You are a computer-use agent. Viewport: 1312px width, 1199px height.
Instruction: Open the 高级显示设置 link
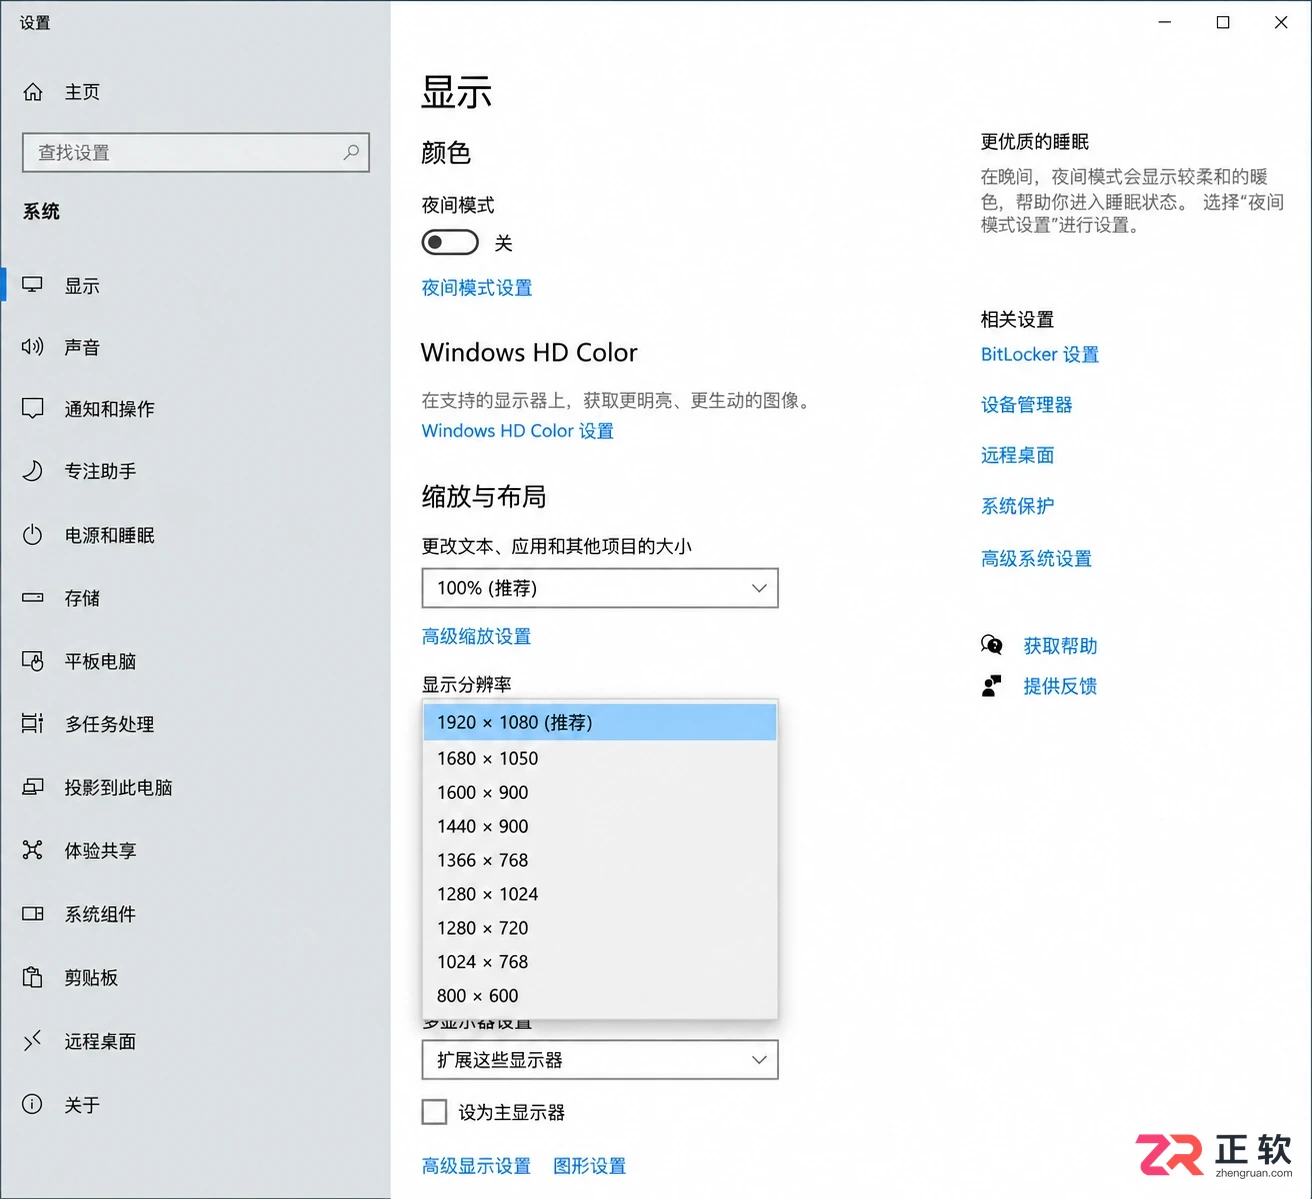tap(476, 1166)
